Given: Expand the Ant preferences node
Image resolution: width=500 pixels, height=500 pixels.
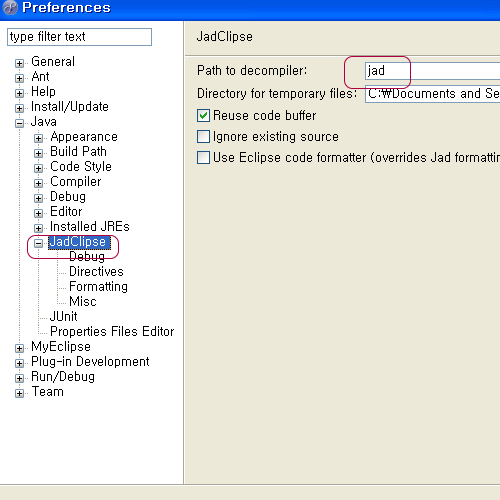Looking at the screenshot, I should click(19, 78).
